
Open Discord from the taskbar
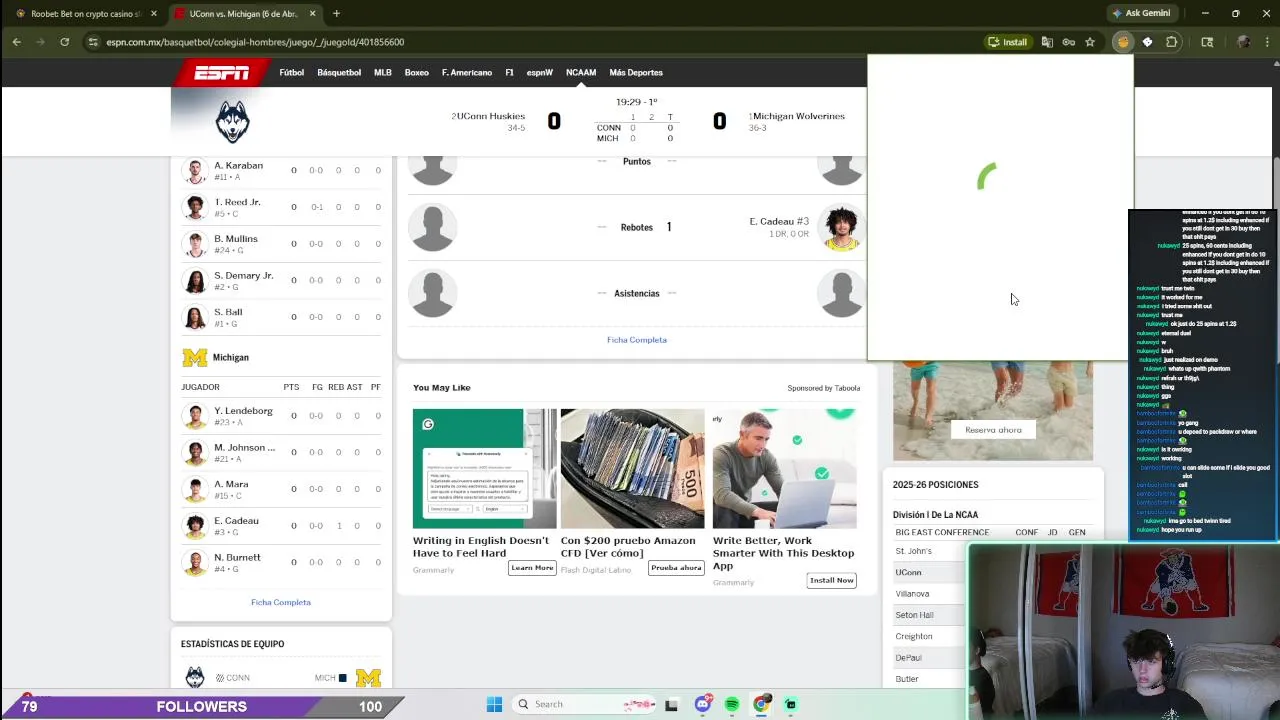[x=703, y=704]
